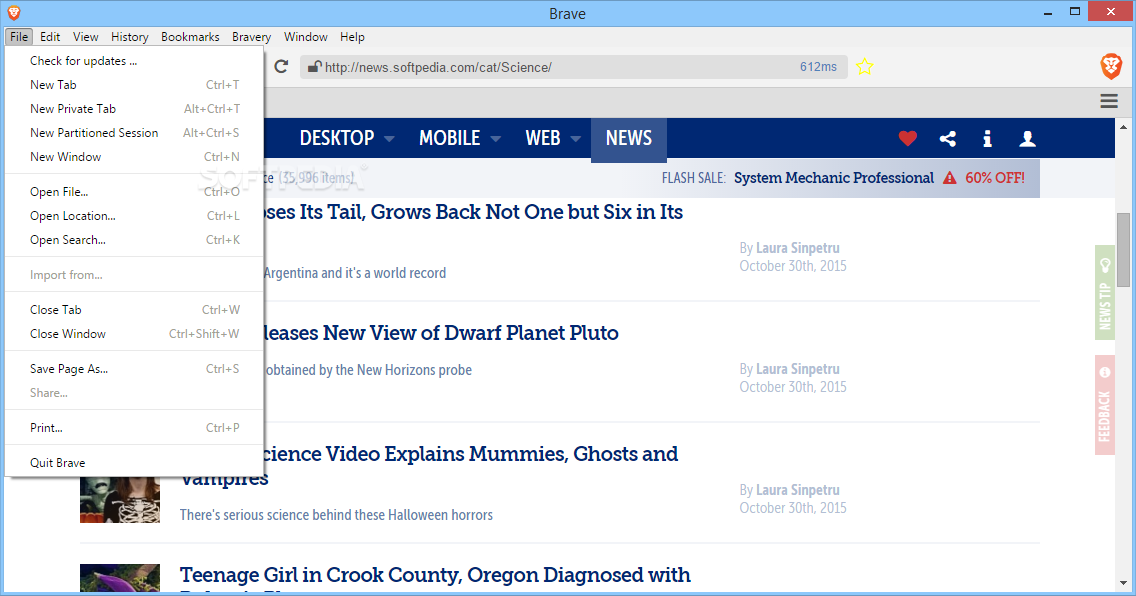
Task: Open the System Mechanic Professional sale link
Action: pos(834,178)
